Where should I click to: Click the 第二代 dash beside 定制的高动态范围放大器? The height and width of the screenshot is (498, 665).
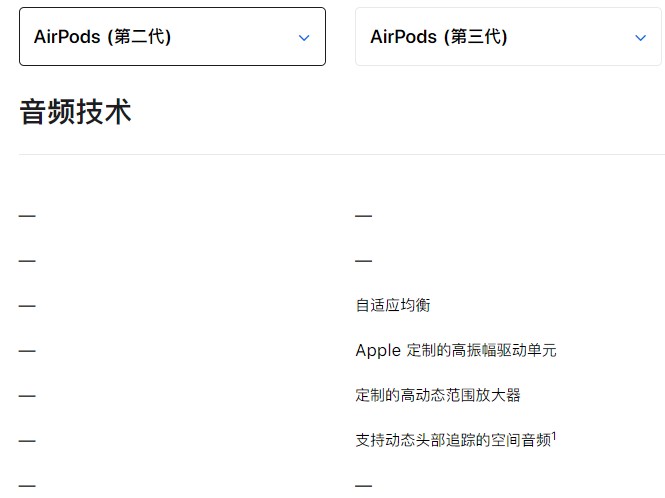27,396
